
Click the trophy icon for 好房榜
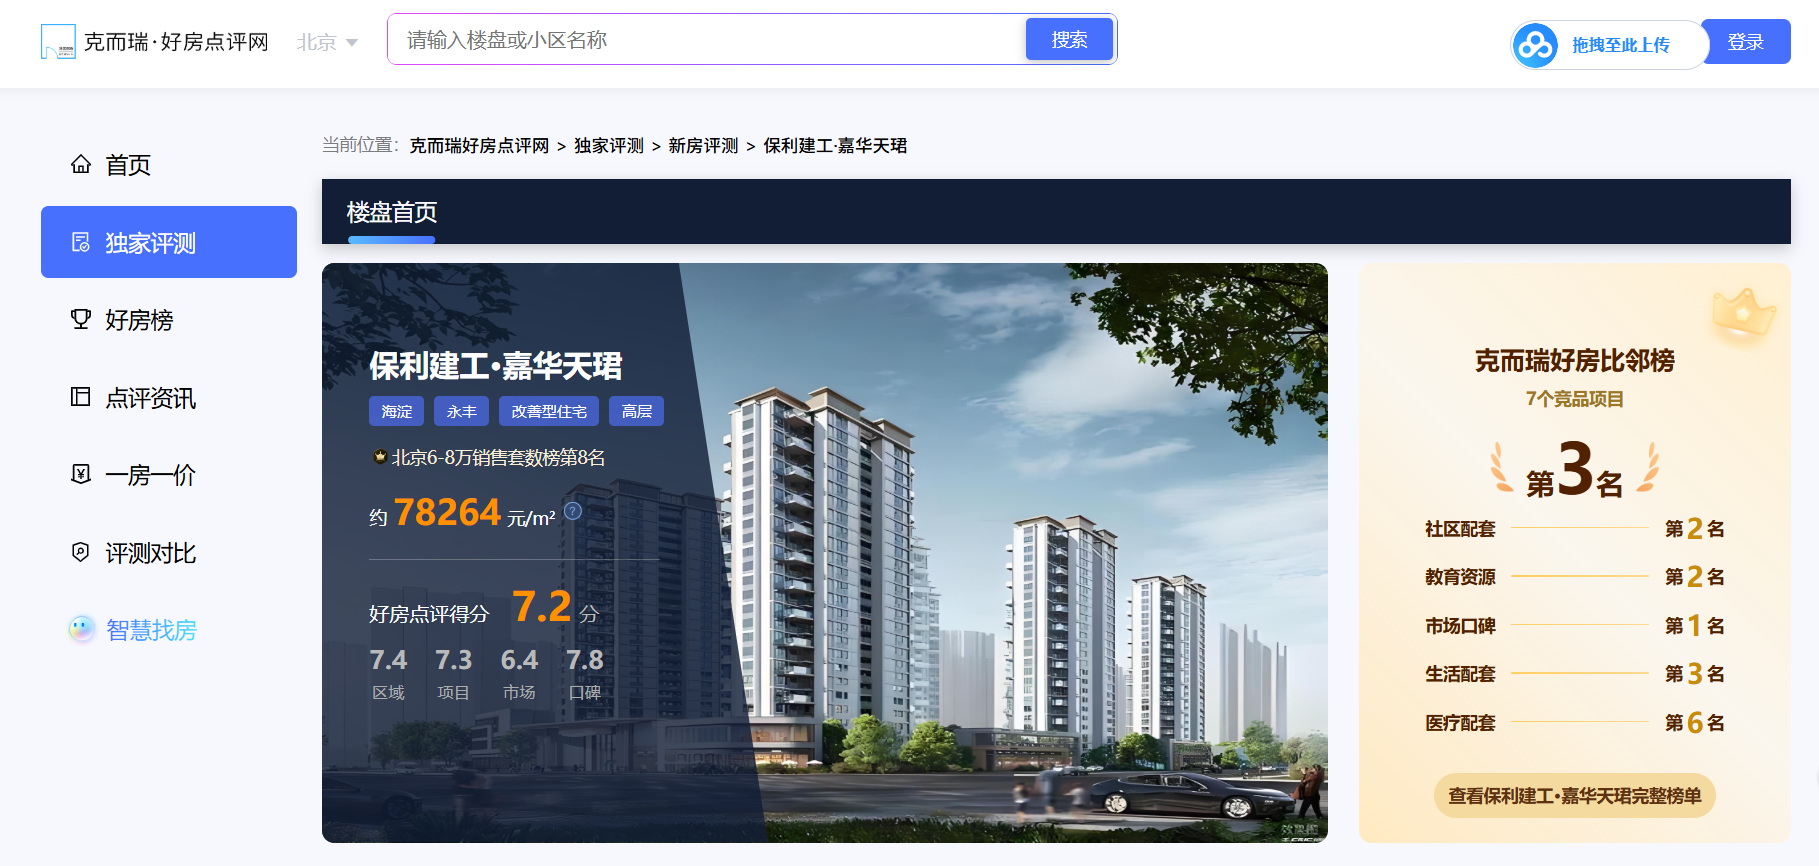[81, 319]
